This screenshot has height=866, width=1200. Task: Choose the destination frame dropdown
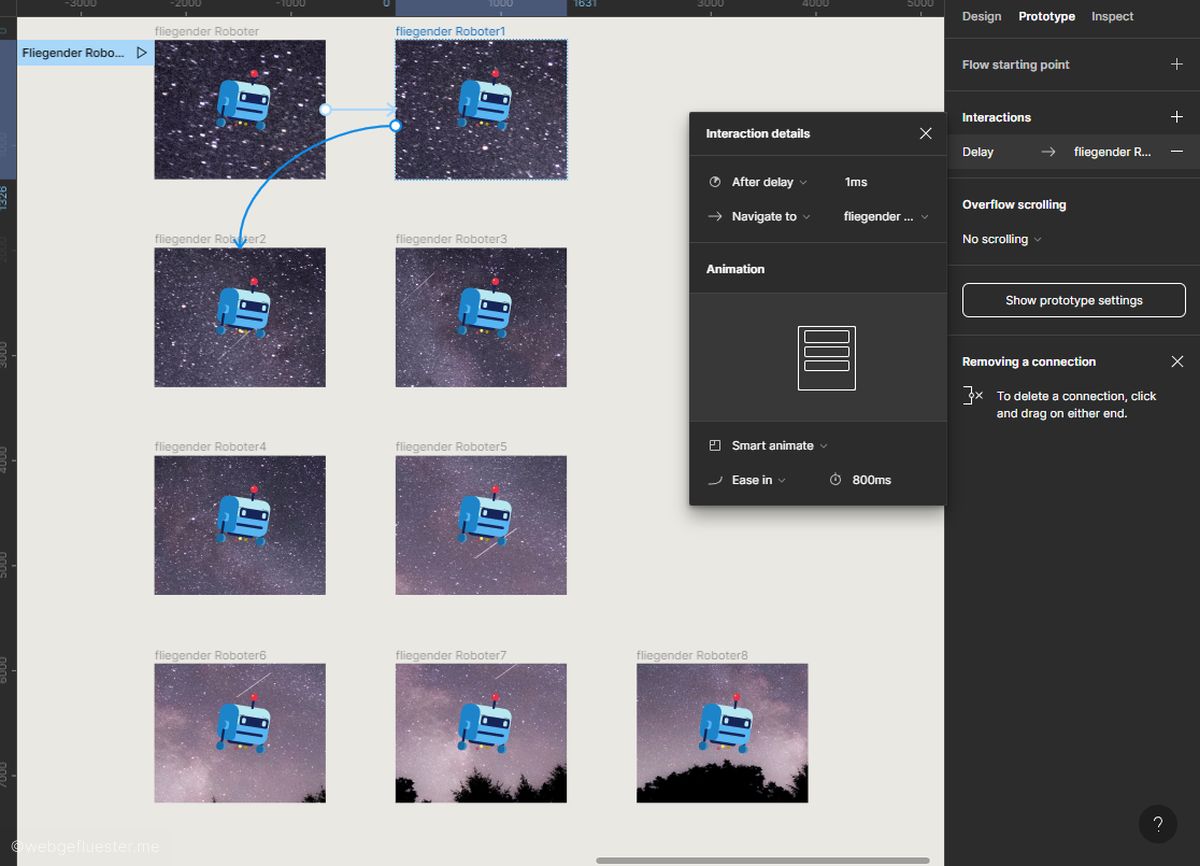click(x=885, y=217)
